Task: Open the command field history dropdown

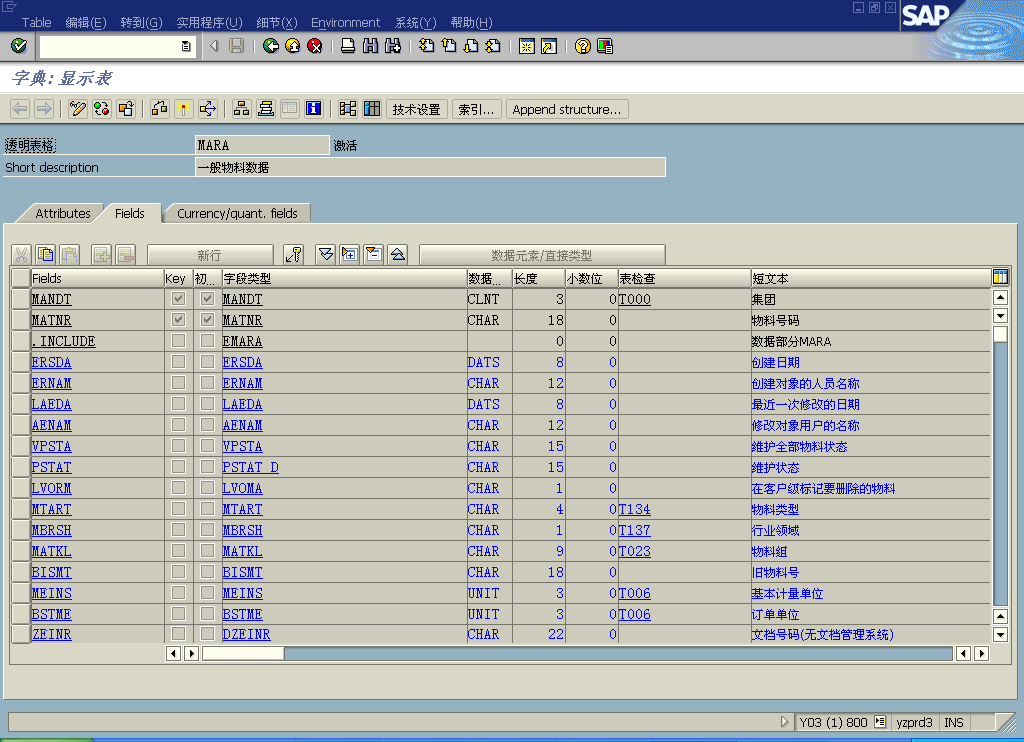Action: (x=186, y=46)
